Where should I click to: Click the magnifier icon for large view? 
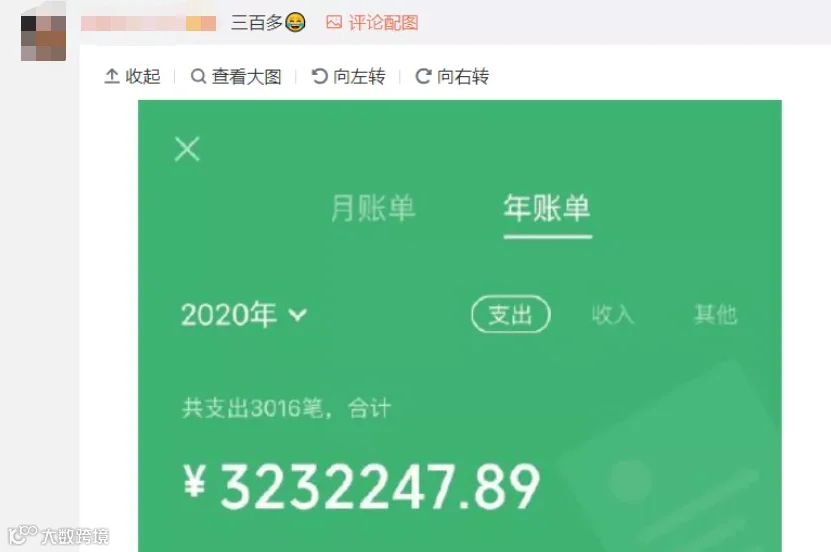(x=198, y=76)
